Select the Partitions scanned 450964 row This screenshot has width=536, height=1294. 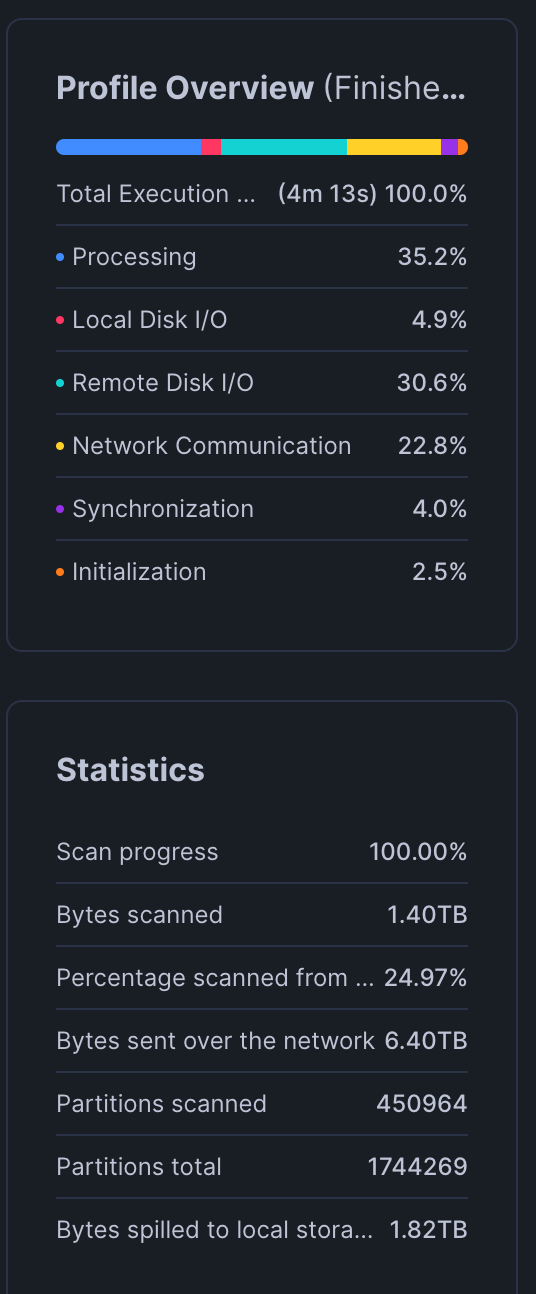point(262,1104)
